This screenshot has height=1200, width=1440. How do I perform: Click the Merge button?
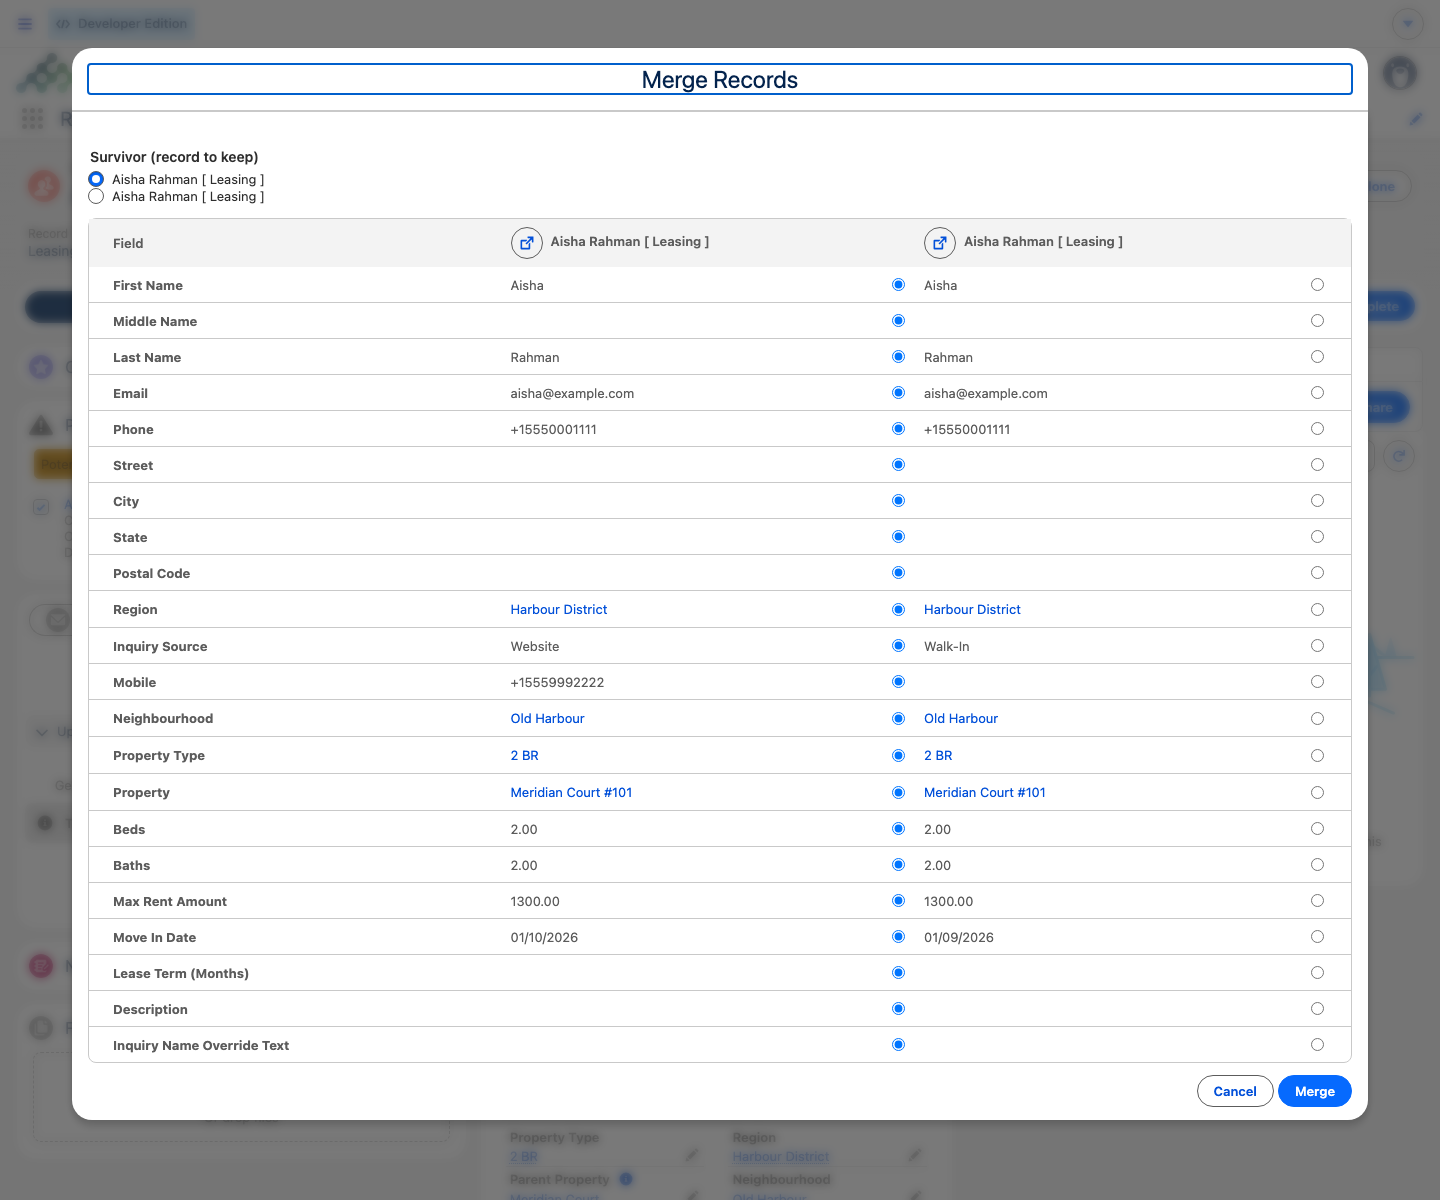coord(1314,1091)
